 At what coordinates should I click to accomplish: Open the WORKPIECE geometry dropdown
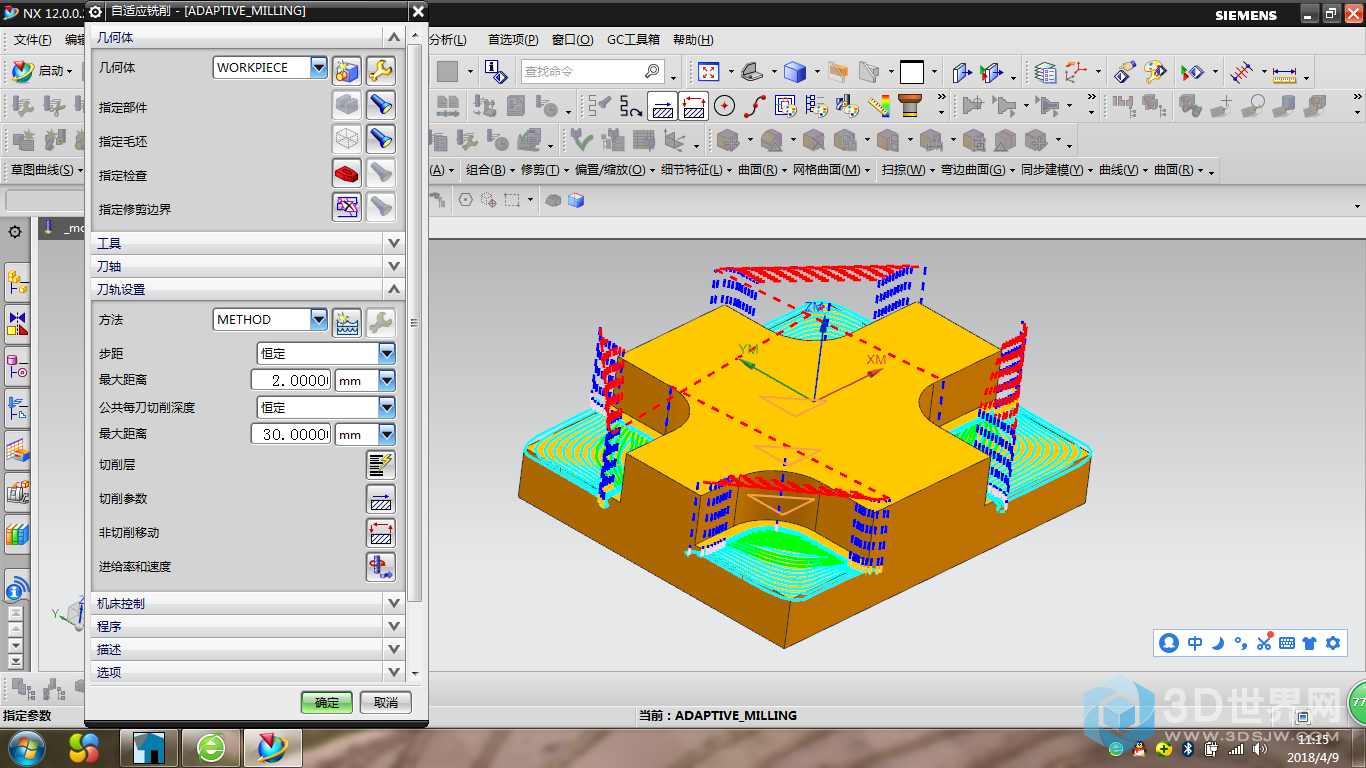click(319, 68)
